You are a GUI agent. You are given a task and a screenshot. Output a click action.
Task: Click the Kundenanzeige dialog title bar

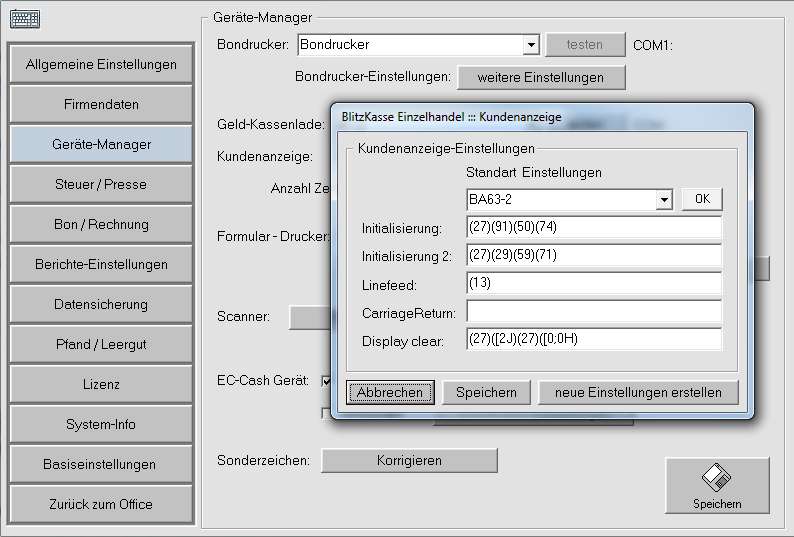[542, 117]
